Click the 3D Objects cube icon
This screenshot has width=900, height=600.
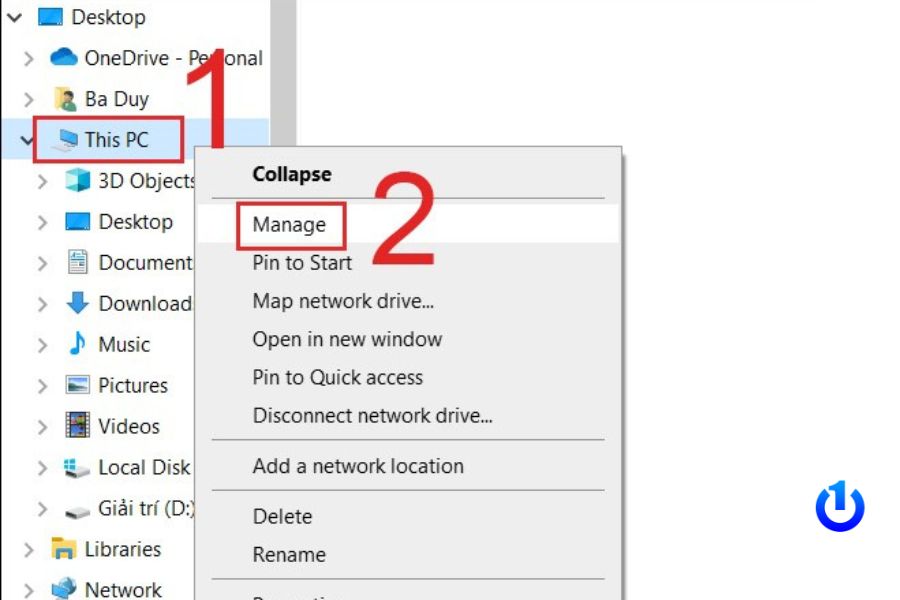pyautogui.click(x=77, y=181)
